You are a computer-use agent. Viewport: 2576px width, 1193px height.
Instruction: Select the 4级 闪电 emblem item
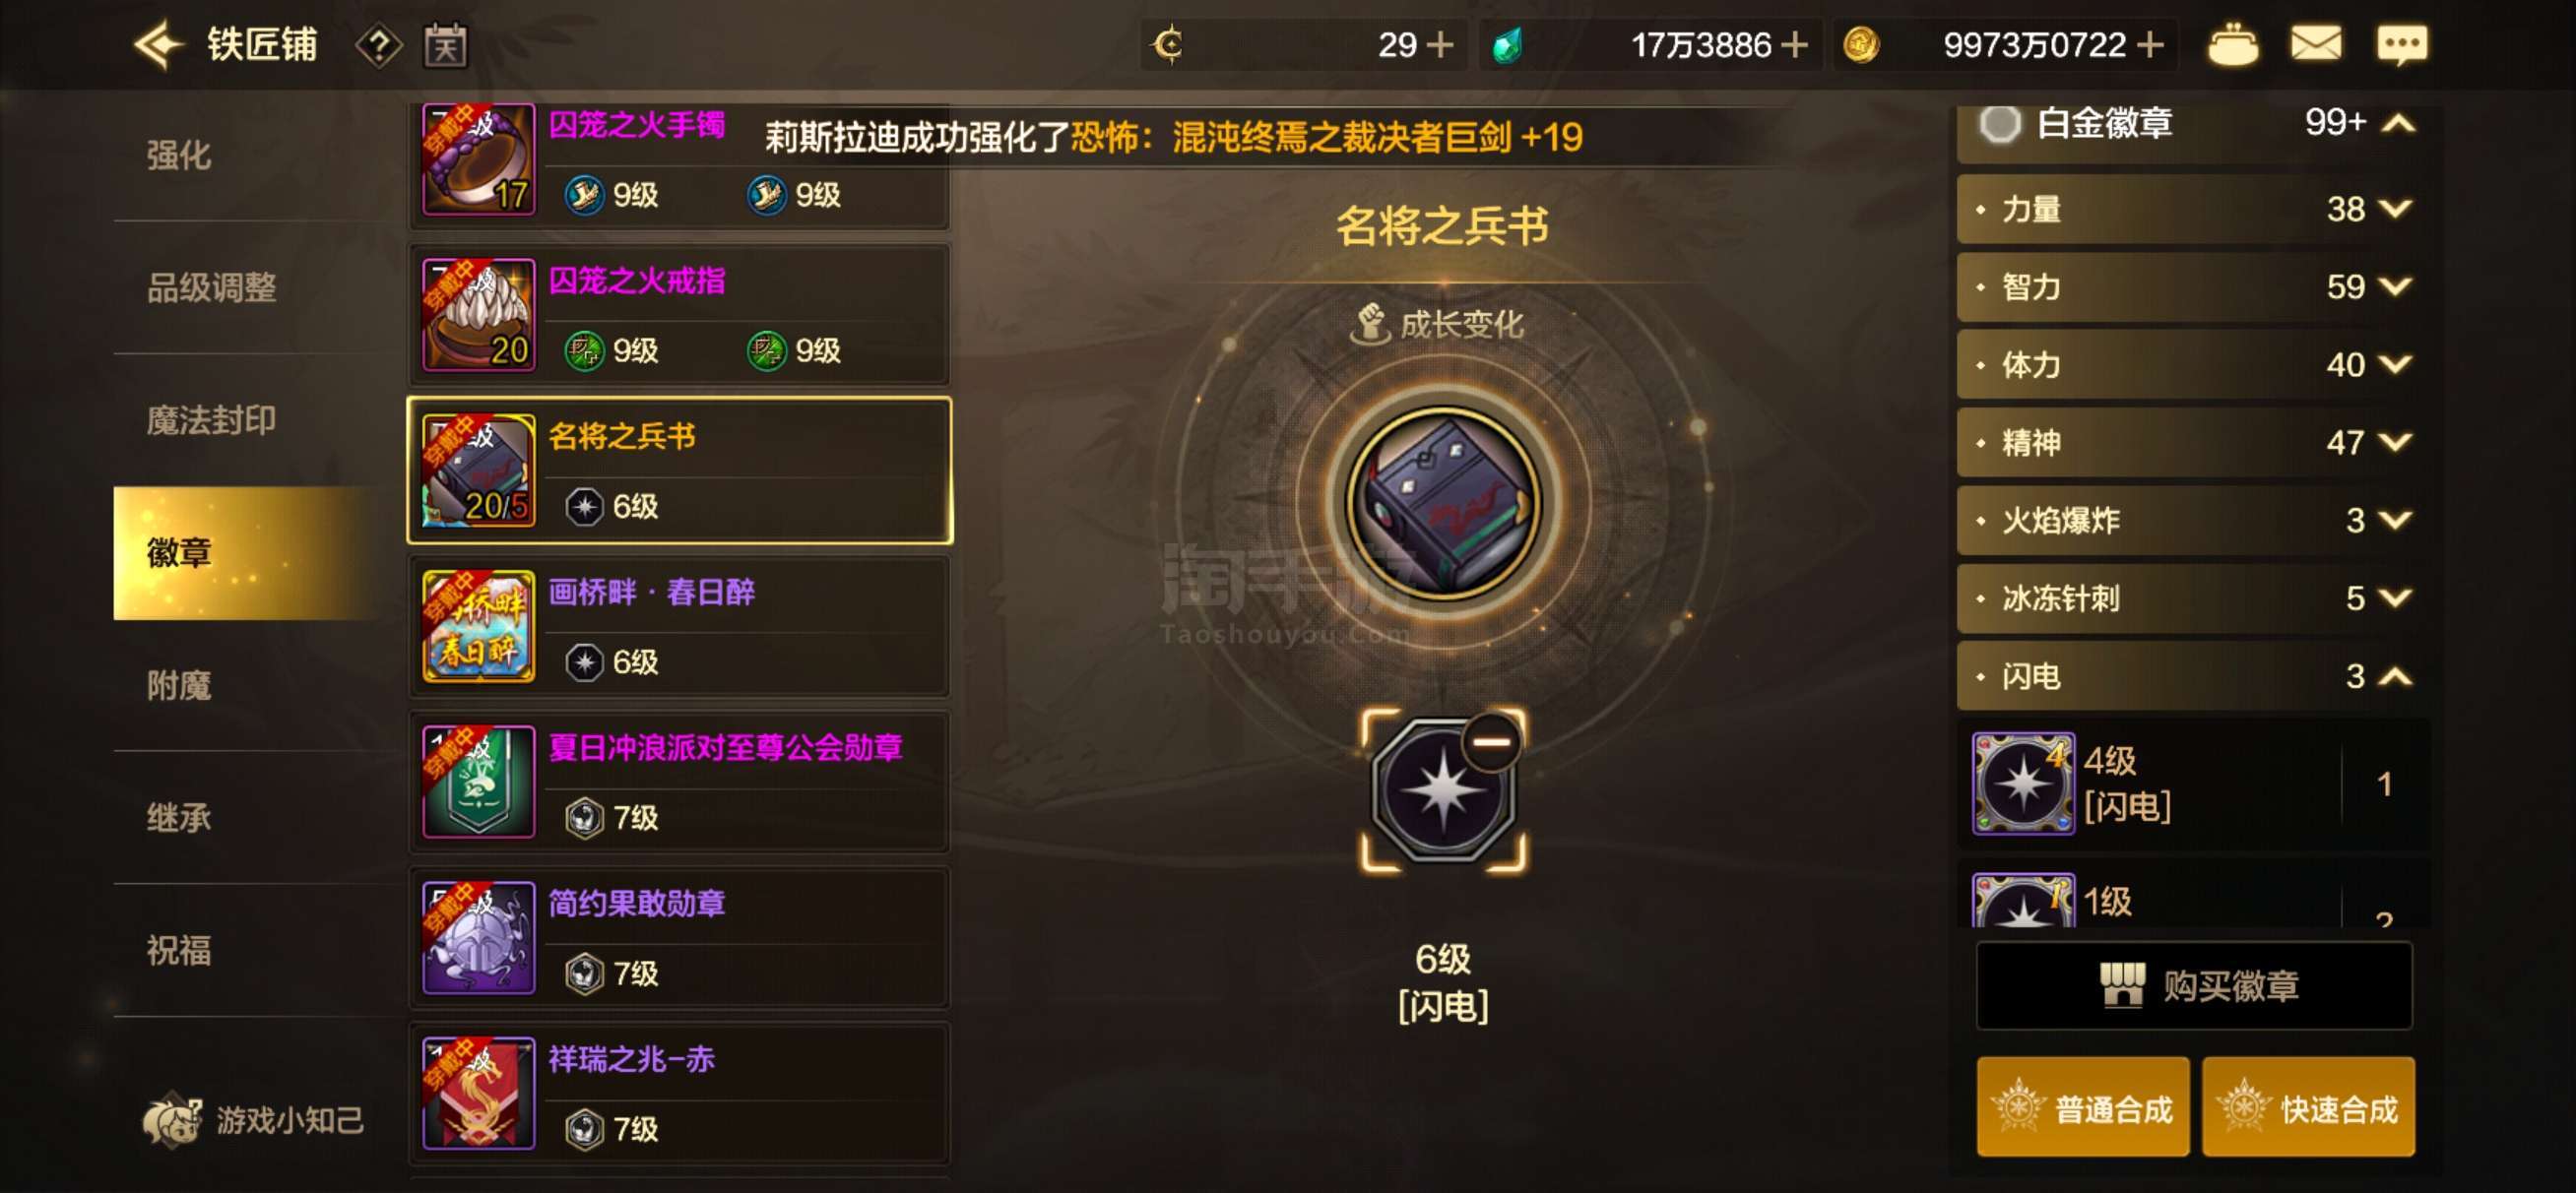2192,784
